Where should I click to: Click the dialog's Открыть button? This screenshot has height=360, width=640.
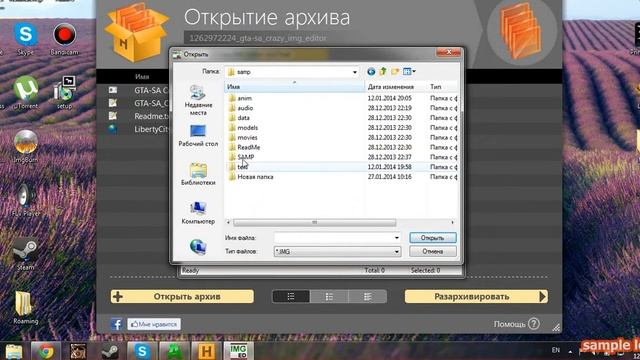433,238
